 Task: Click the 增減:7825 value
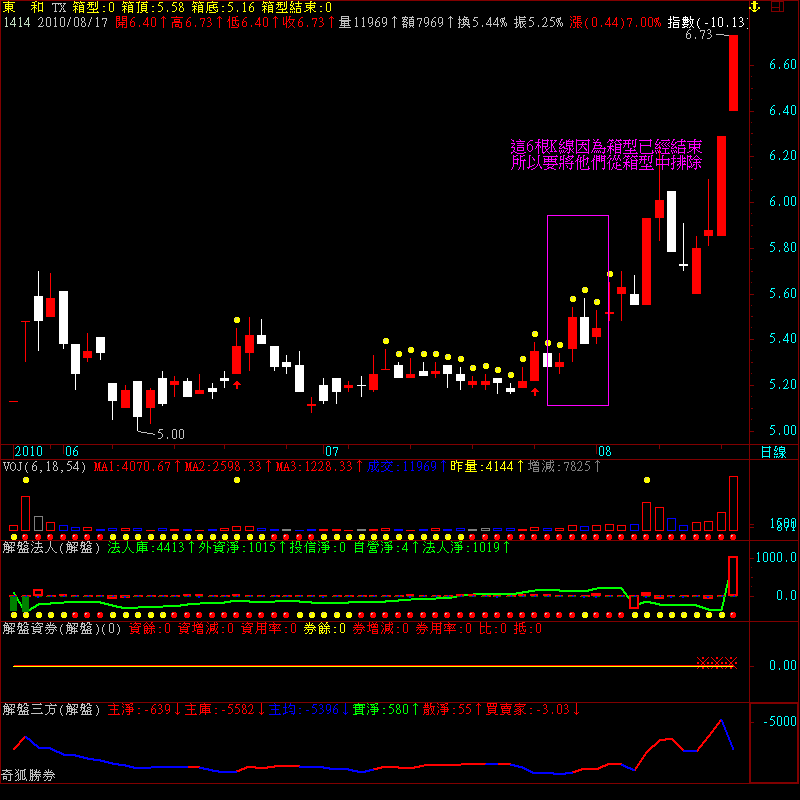coord(559,467)
